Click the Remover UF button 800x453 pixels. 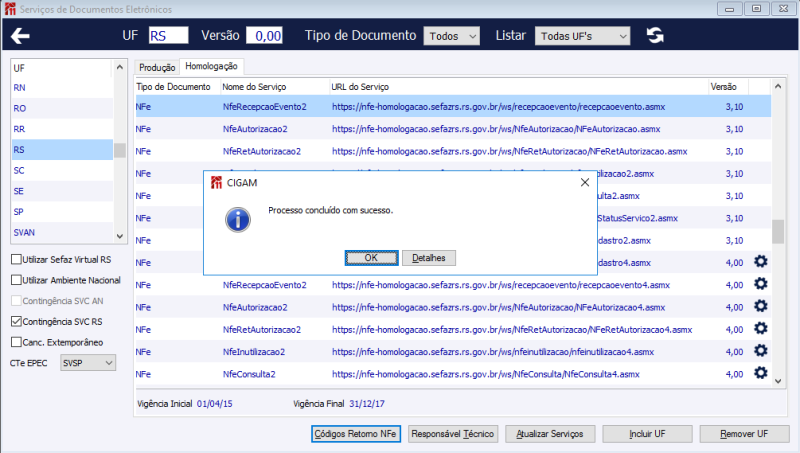[x=744, y=434]
